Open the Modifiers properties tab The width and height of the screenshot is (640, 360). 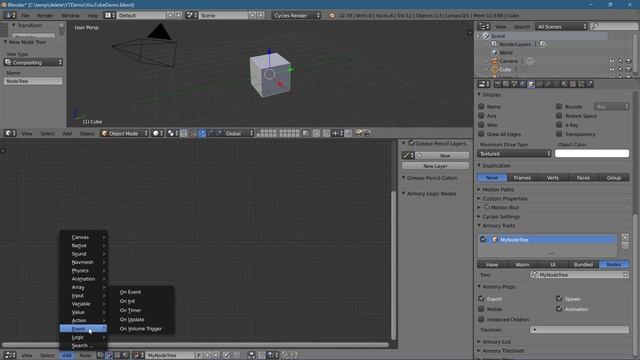pyautogui.click(x=548, y=84)
